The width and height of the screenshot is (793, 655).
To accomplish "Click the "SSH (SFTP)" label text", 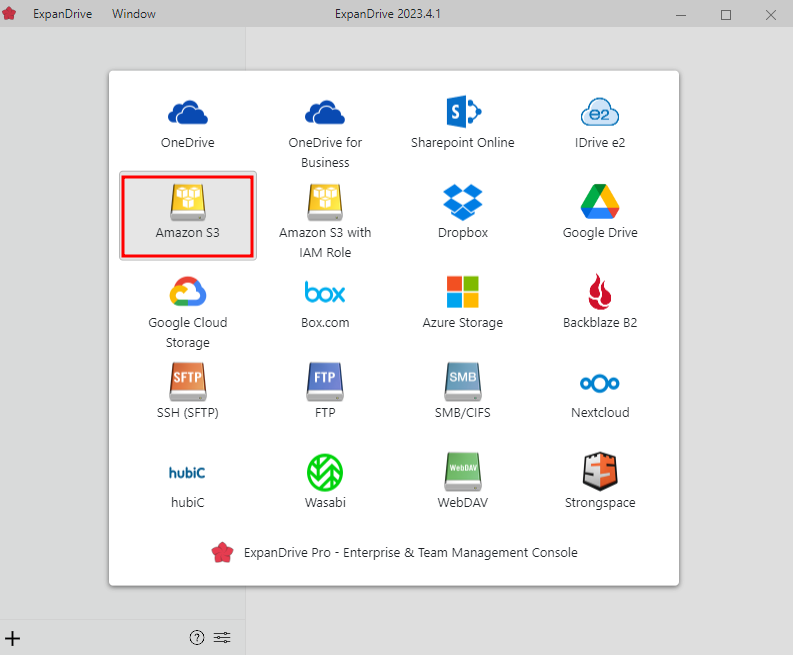I will 188,413.
